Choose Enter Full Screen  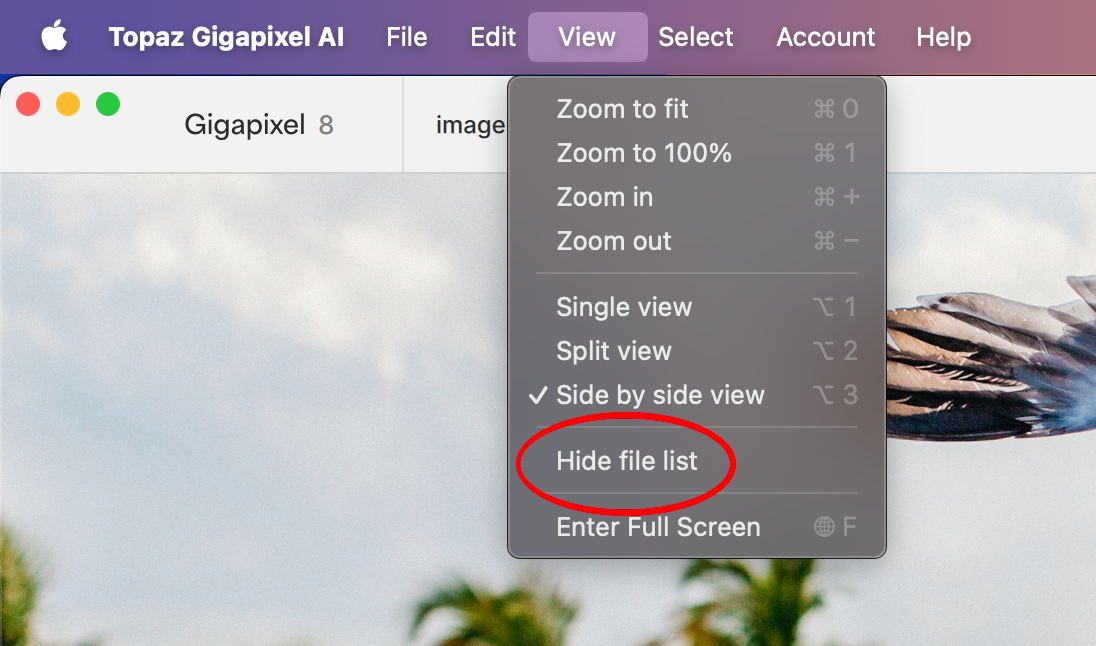point(658,527)
